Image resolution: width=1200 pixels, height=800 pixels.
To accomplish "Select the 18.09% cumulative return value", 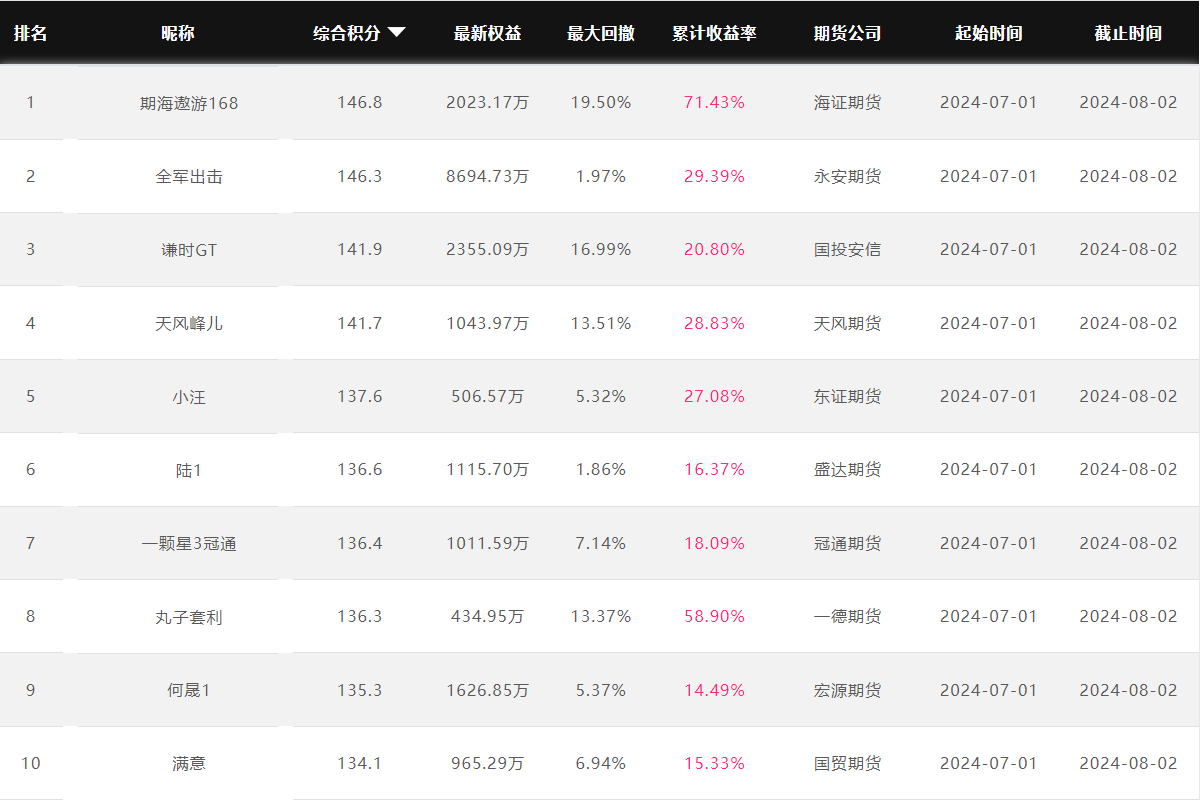I will (714, 543).
